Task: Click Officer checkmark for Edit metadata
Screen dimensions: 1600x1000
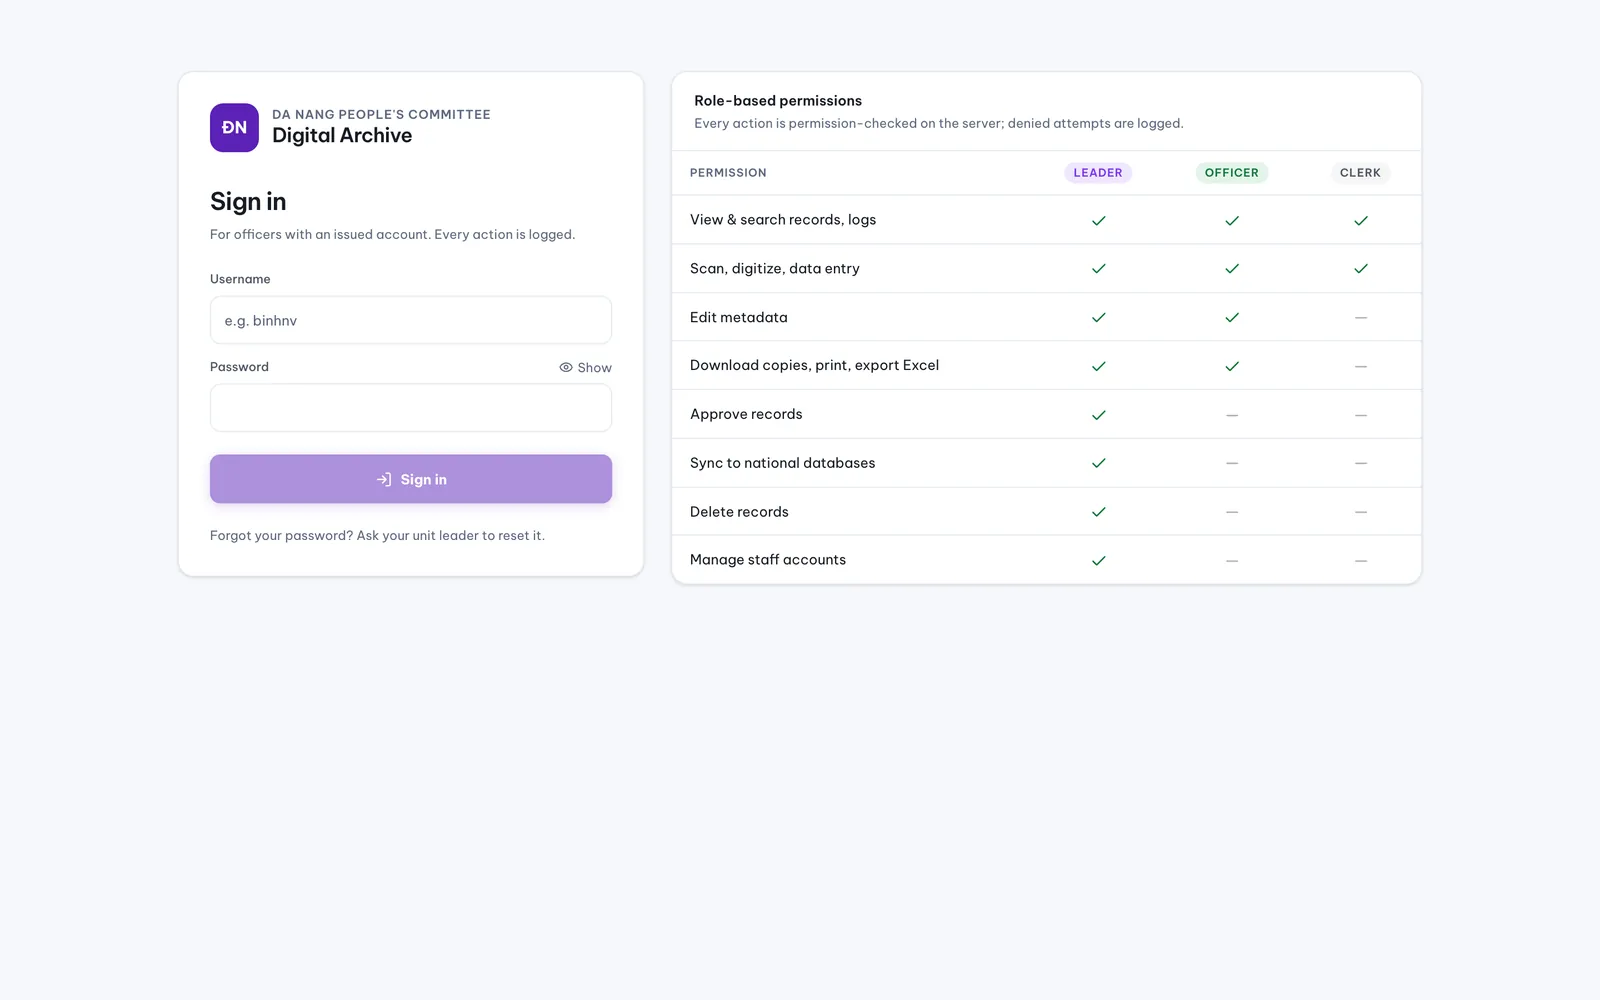Action: (x=1232, y=317)
